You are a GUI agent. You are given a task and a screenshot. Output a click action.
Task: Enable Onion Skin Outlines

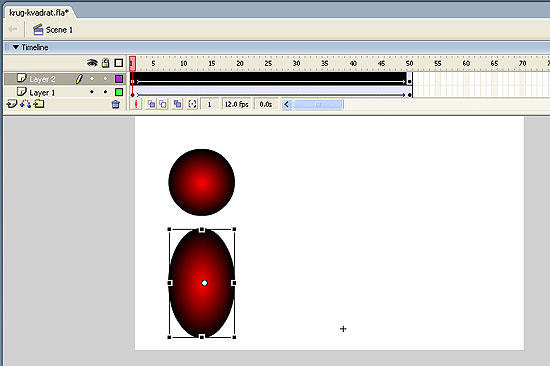(163, 104)
